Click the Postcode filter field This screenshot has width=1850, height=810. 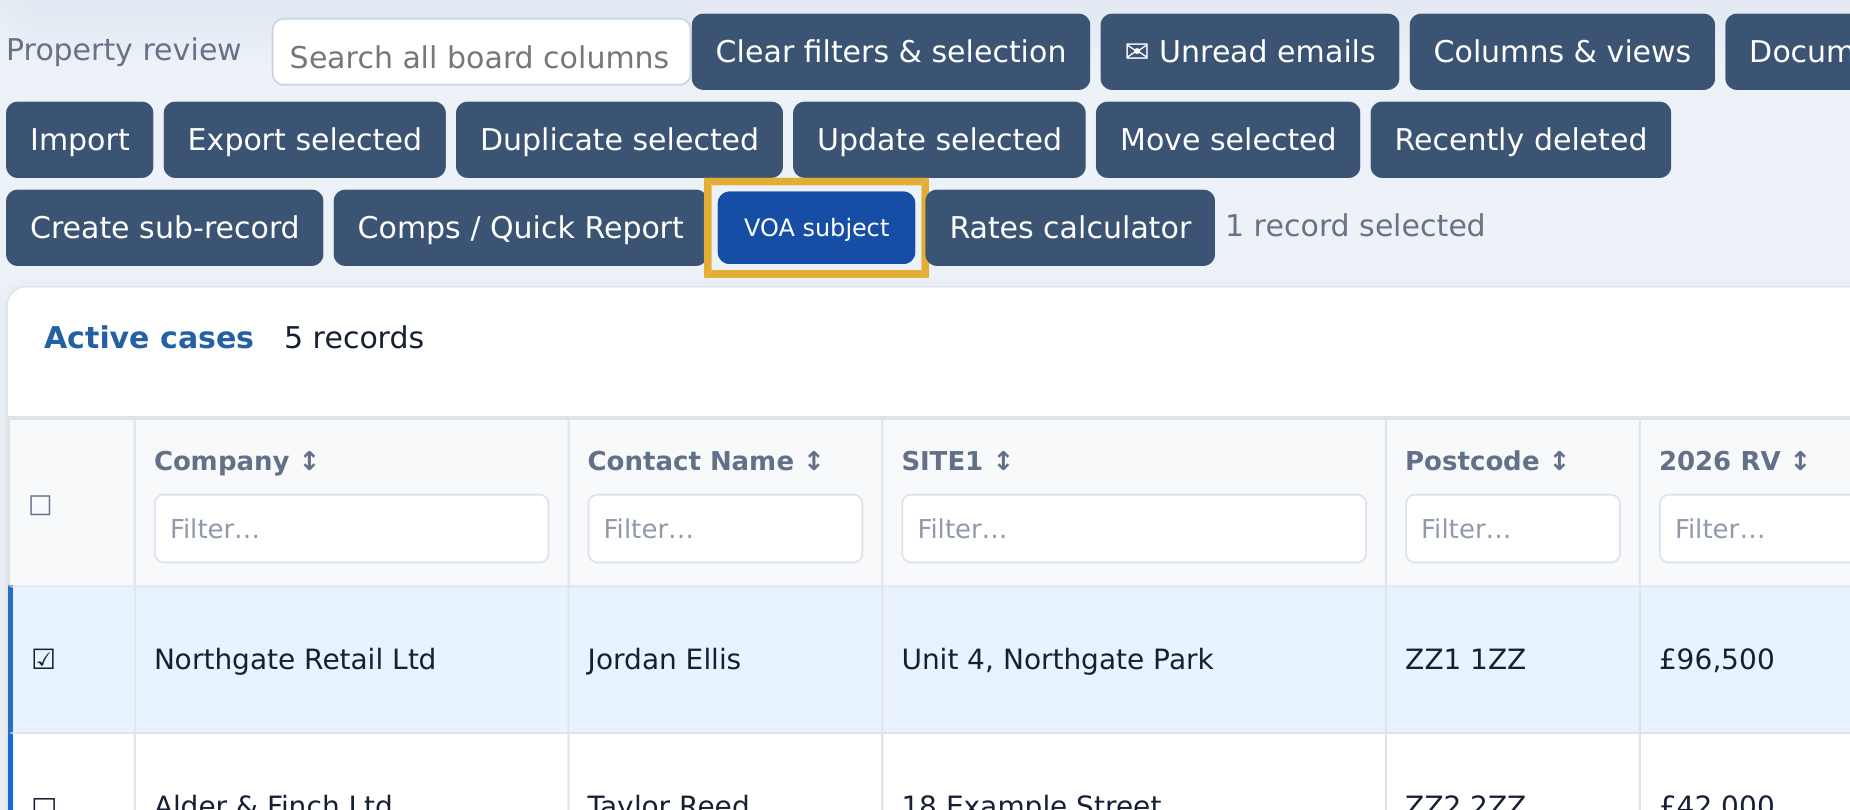tap(1513, 528)
